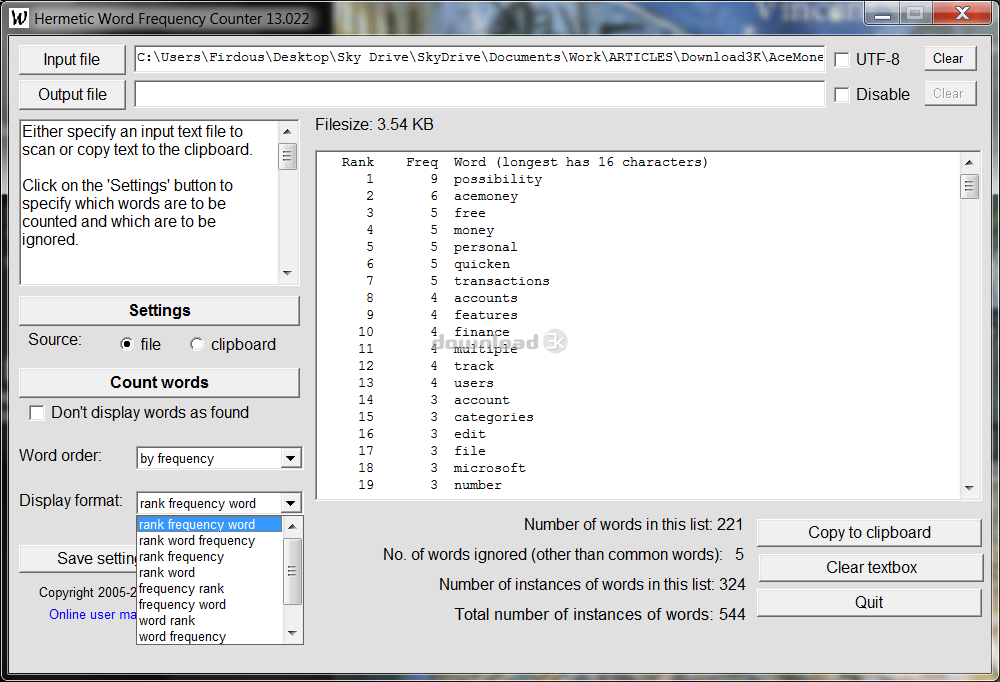Image resolution: width=1000 pixels, height=682 pixels.
Task: Click the results list scrollbar down arrow
Action: pyautogui.click(x=969, y=489)
